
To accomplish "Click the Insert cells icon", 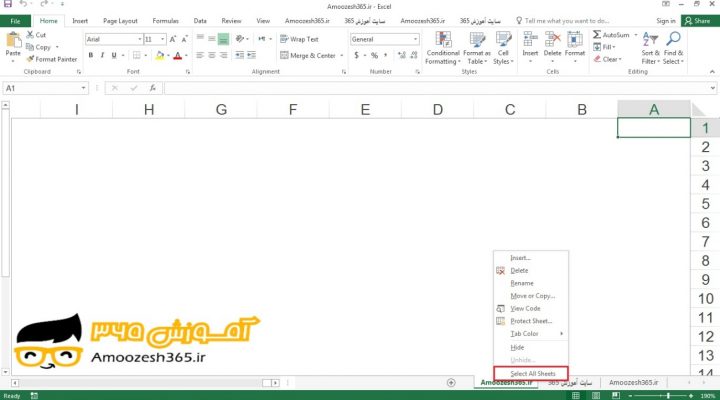I will pos(530,39).
